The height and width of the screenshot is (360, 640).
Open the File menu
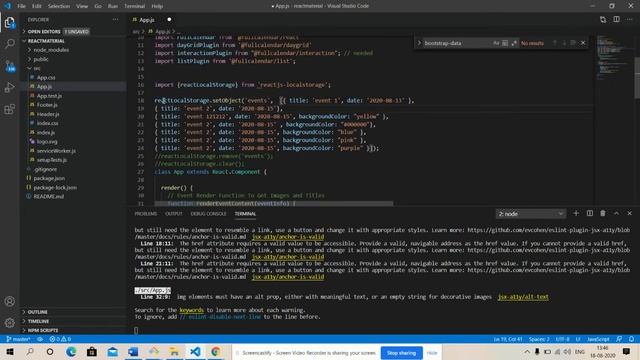[21, 6]
